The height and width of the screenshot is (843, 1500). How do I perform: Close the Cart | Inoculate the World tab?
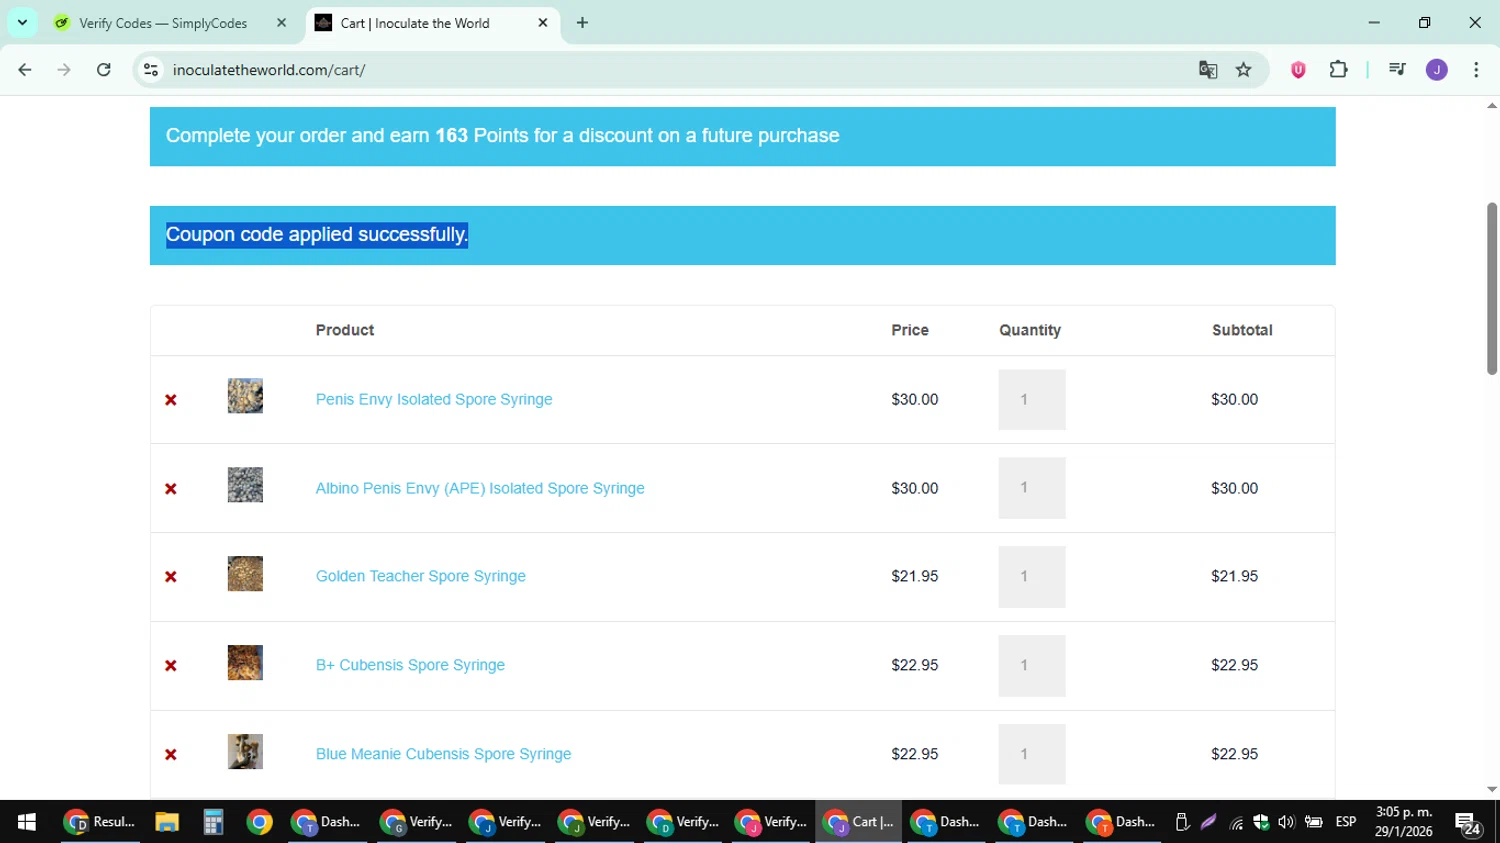click(543, 23)
